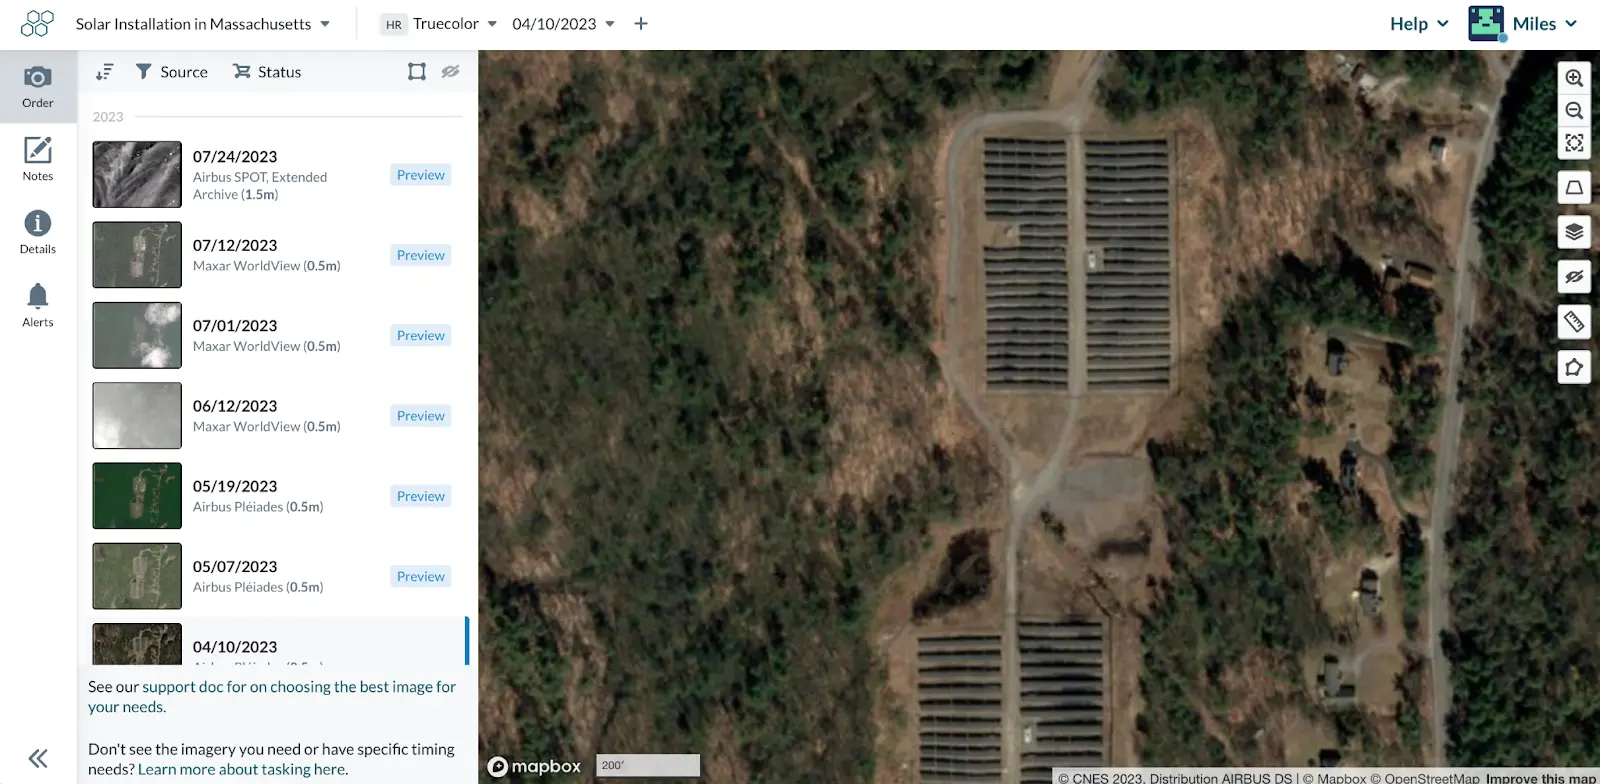The image size is (1600, 784).
Task: Click the sort order icon
Action: pos(104,72)
